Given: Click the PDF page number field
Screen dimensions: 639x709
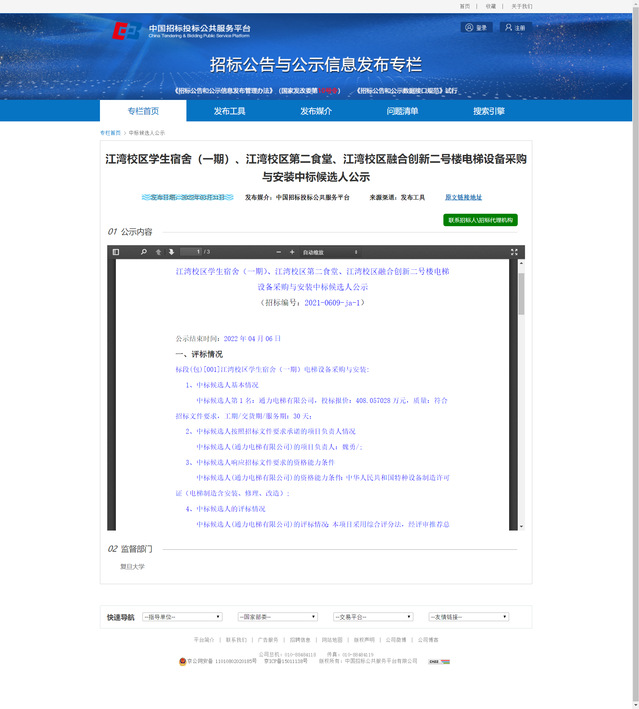Looking at the screenshot, I should pos(192,252).
